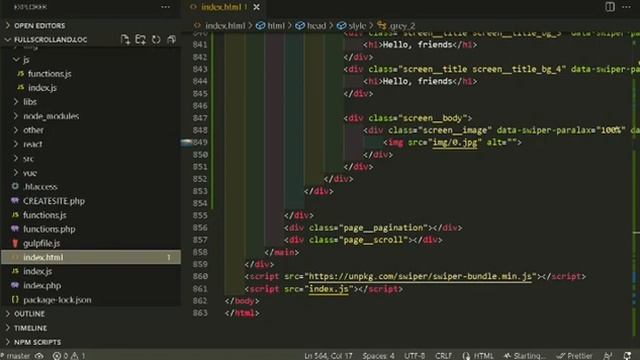Change file encoding via UTF-8
This screenshot has width=640, height=360.
414,356
